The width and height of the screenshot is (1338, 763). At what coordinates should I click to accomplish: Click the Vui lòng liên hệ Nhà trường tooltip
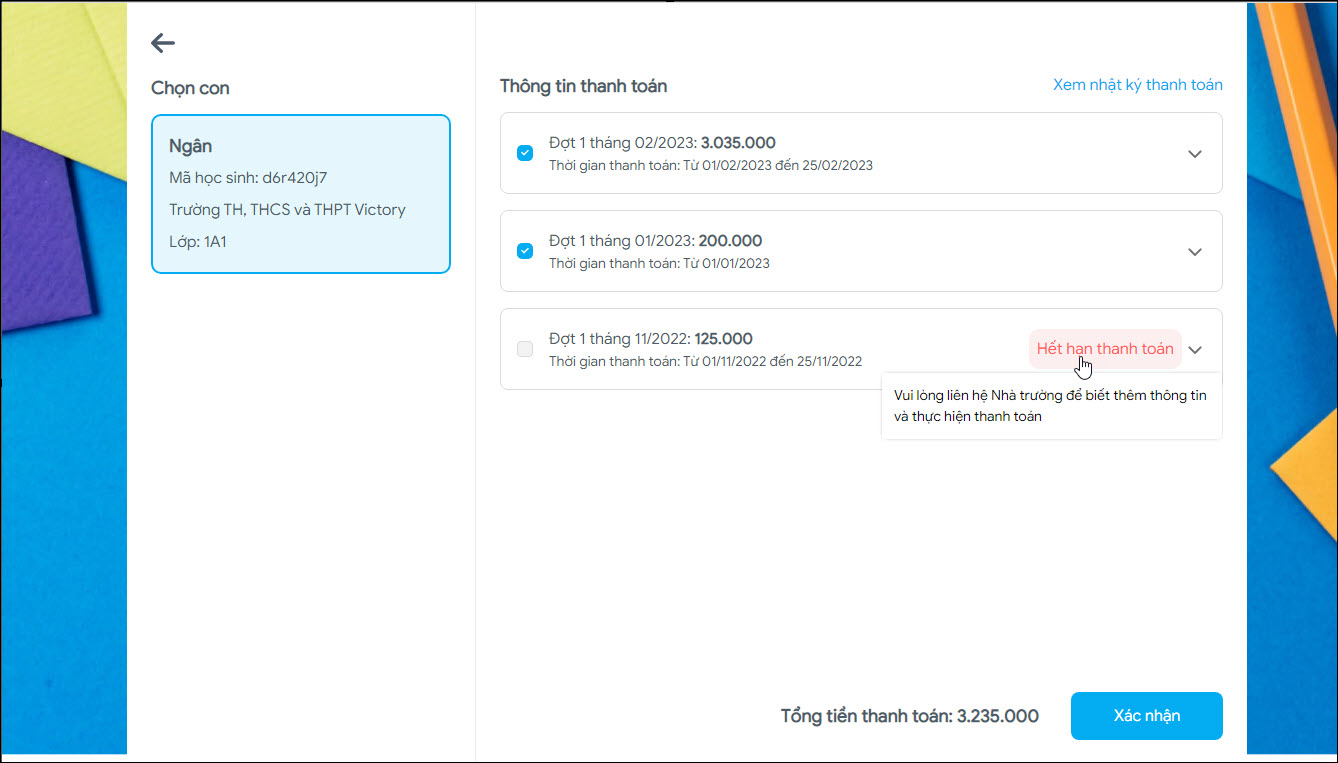1050,406
